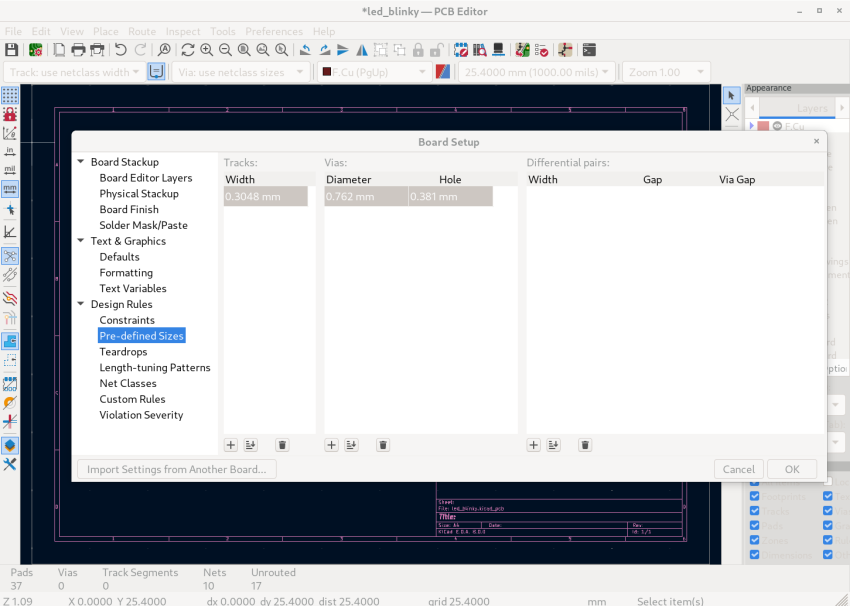Screen dimensions: 850x606
Task: Collapse the Design Rules tree section
Action: coord(81,304)
